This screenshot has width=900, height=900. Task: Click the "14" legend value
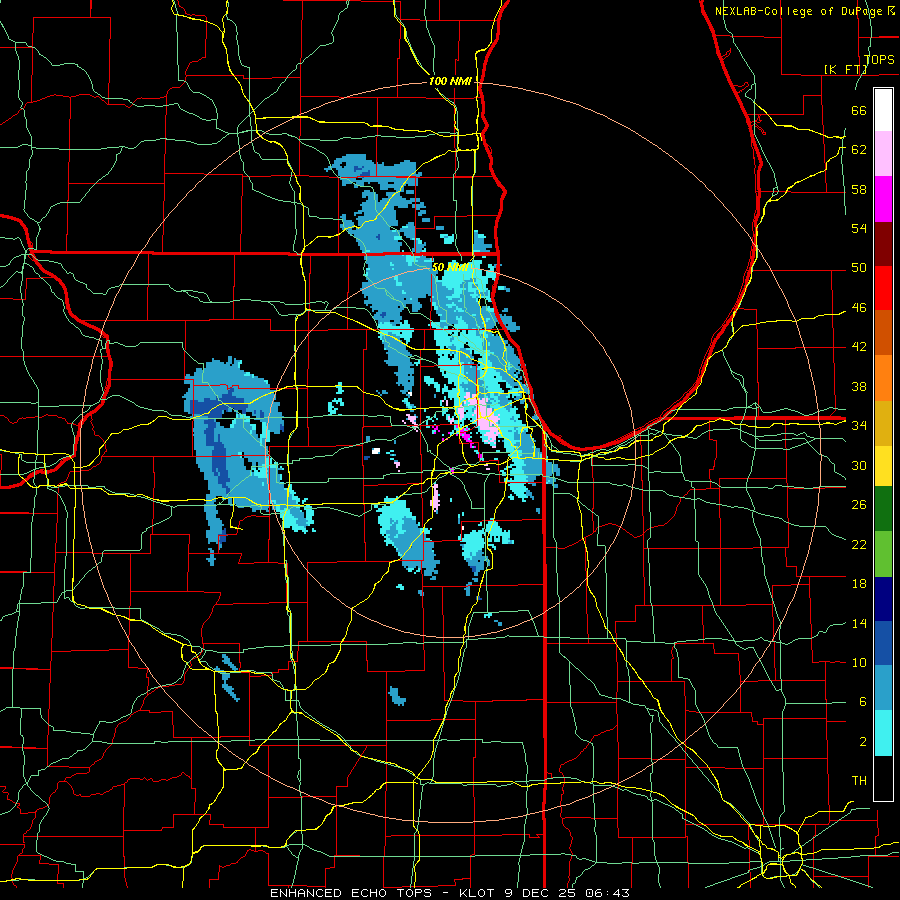click(x=859, y=623)
